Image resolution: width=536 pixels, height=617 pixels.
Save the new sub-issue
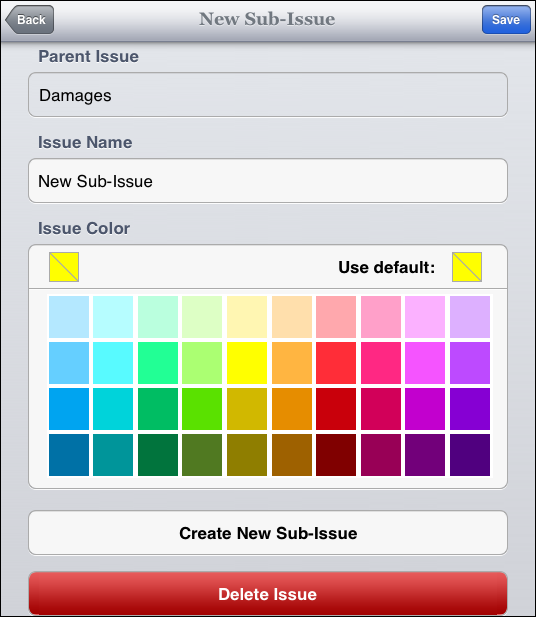point(506,20)
